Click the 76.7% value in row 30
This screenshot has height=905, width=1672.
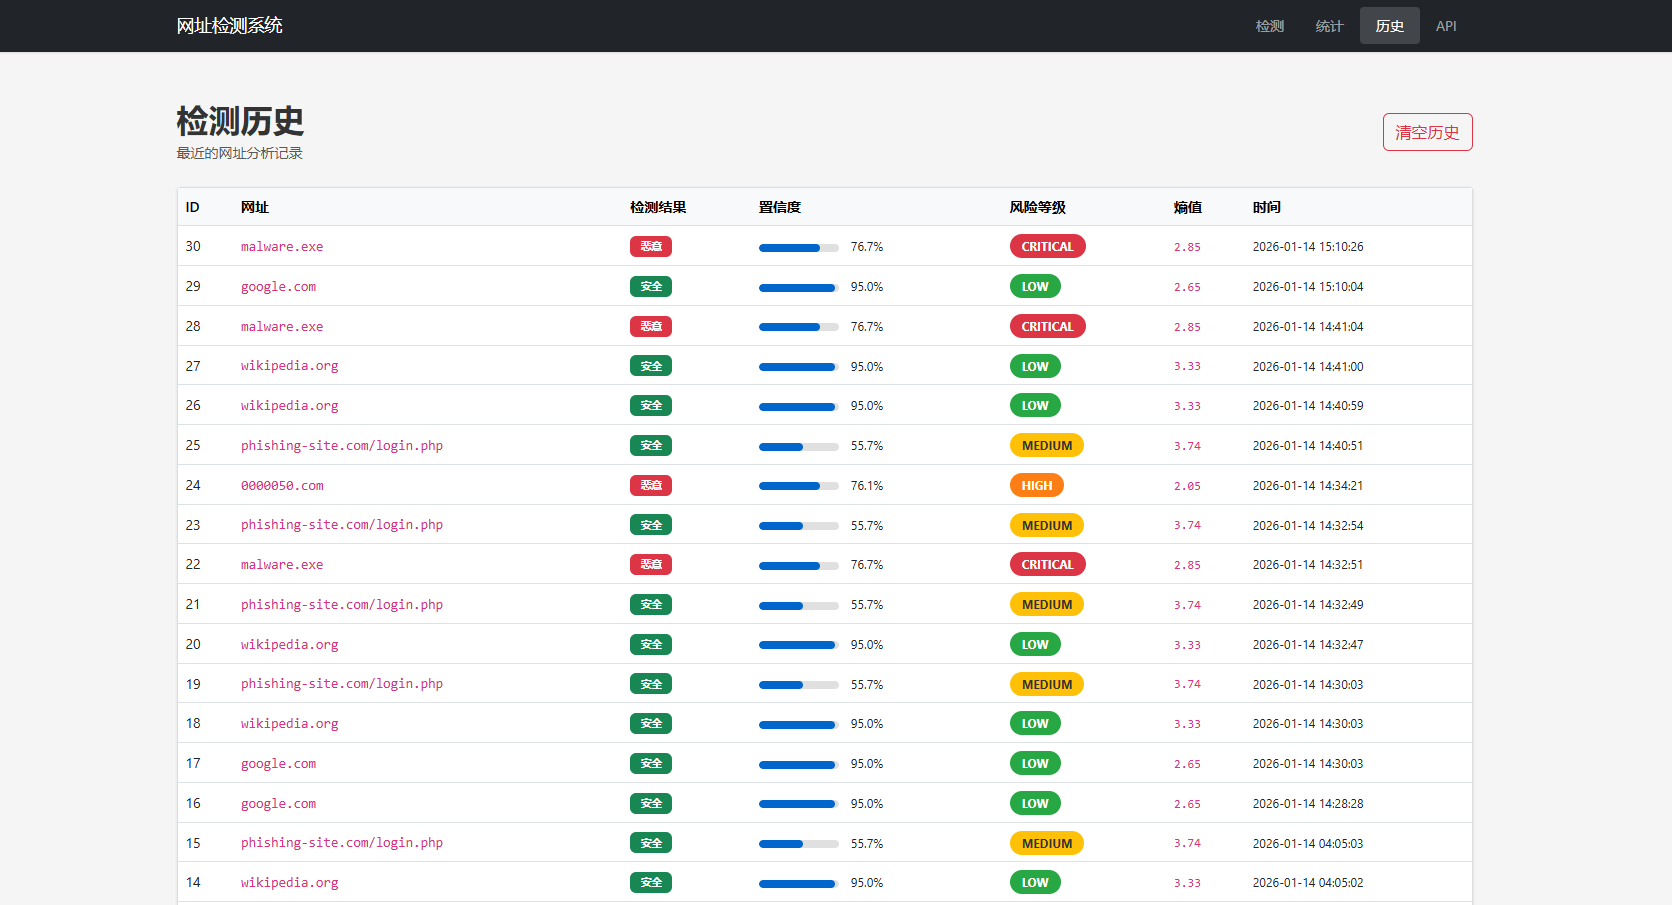(867, 247)
